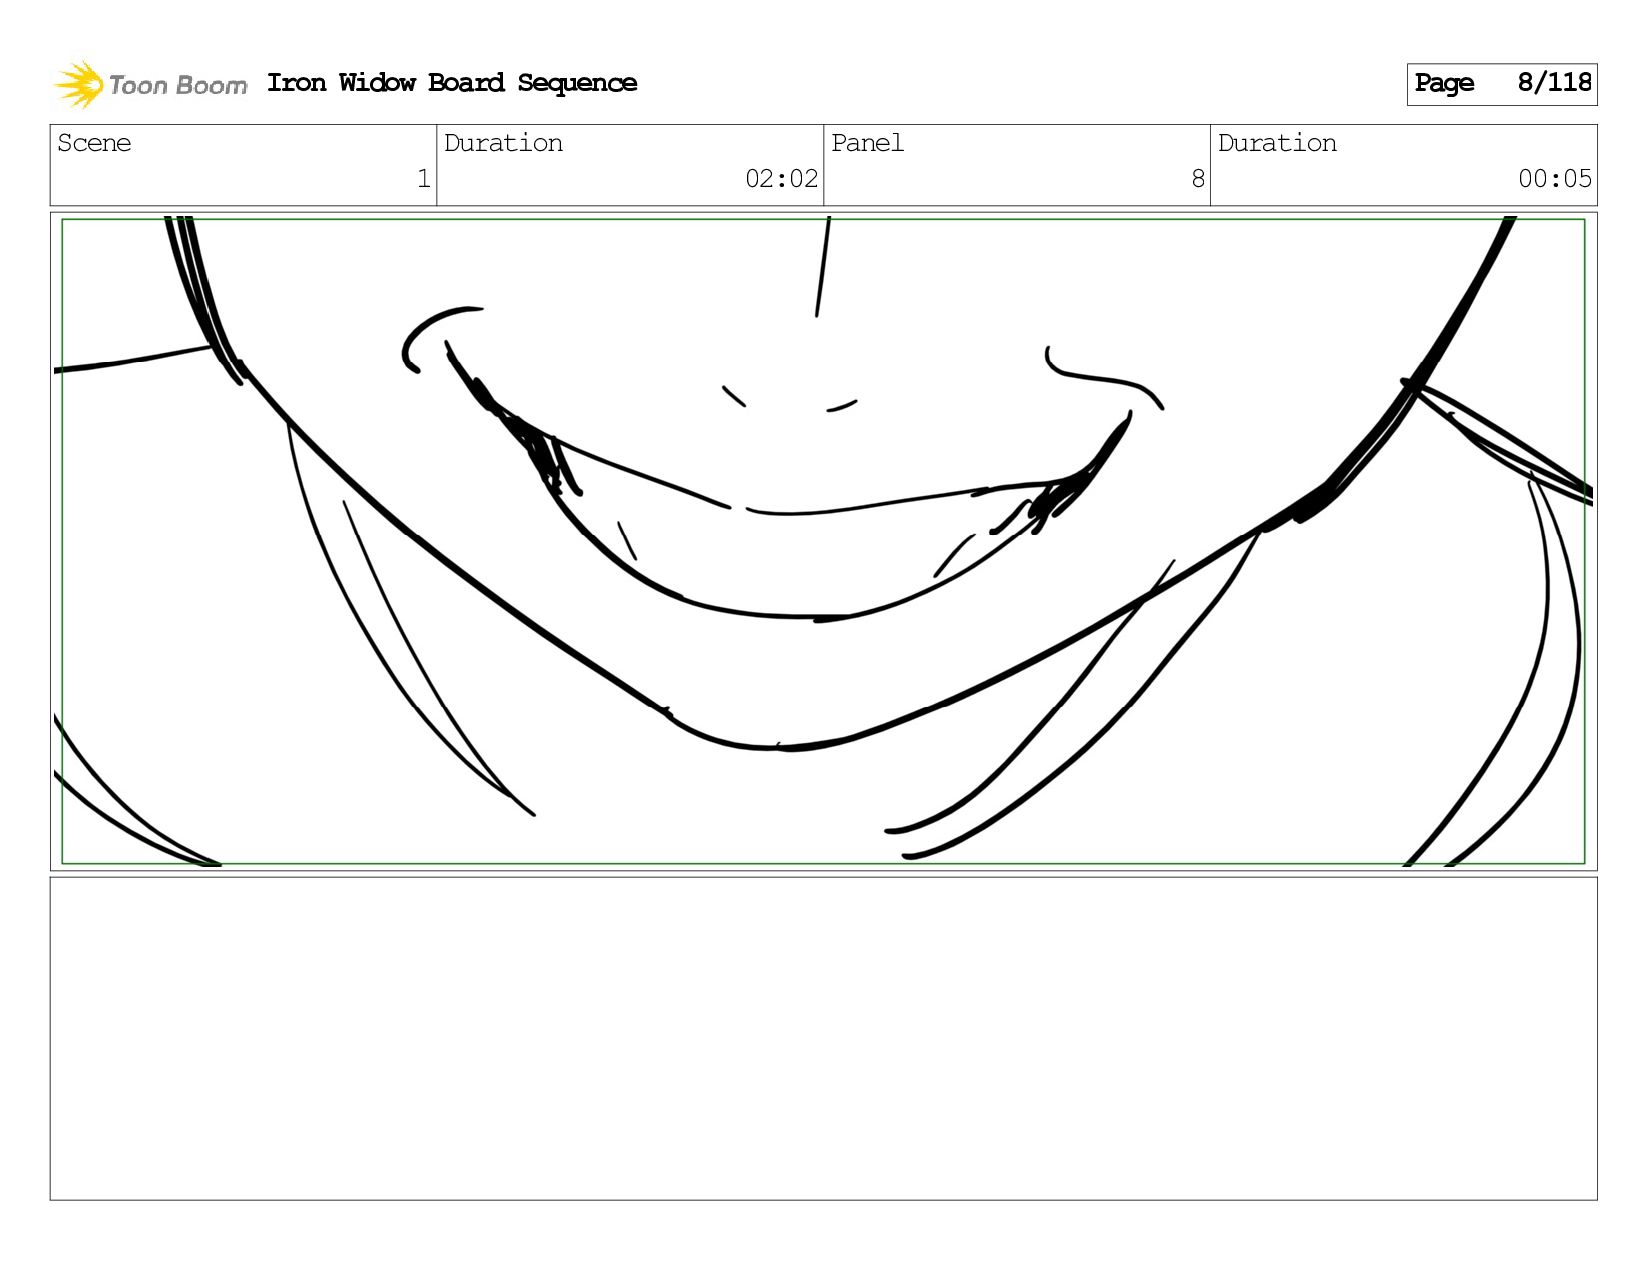Click the scene duration value 02:02
1650x1275 pixels.
[782, 179]
